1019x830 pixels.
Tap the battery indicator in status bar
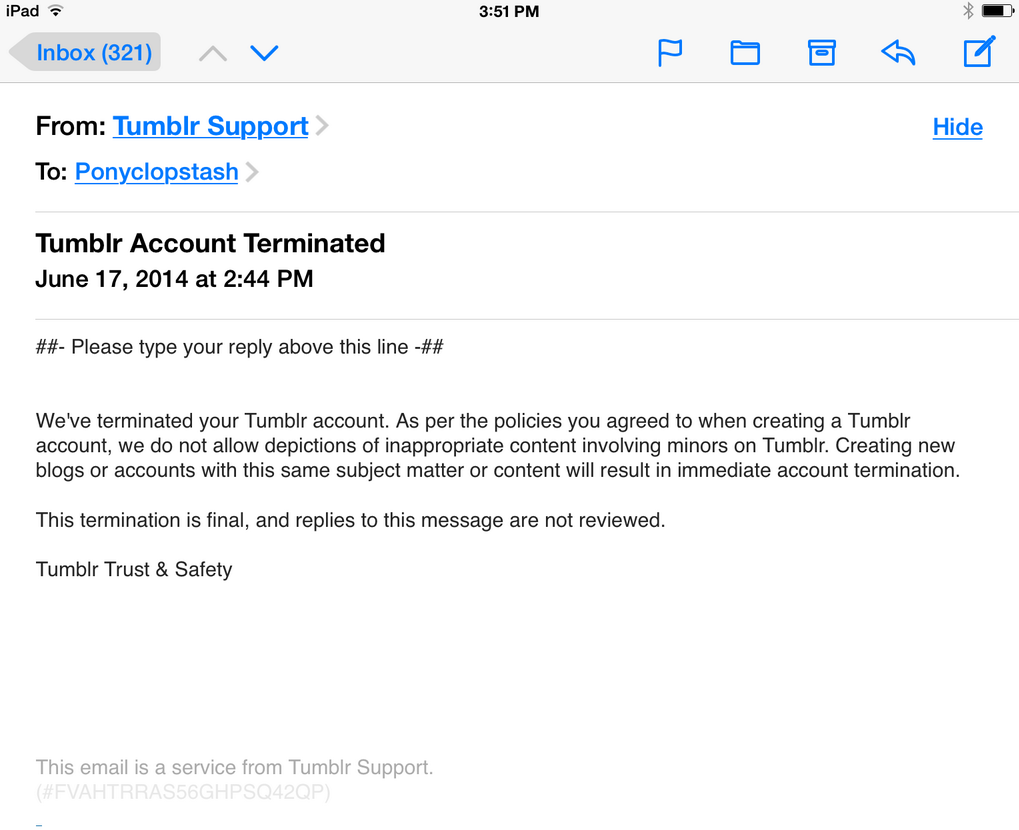click(998, 11)
